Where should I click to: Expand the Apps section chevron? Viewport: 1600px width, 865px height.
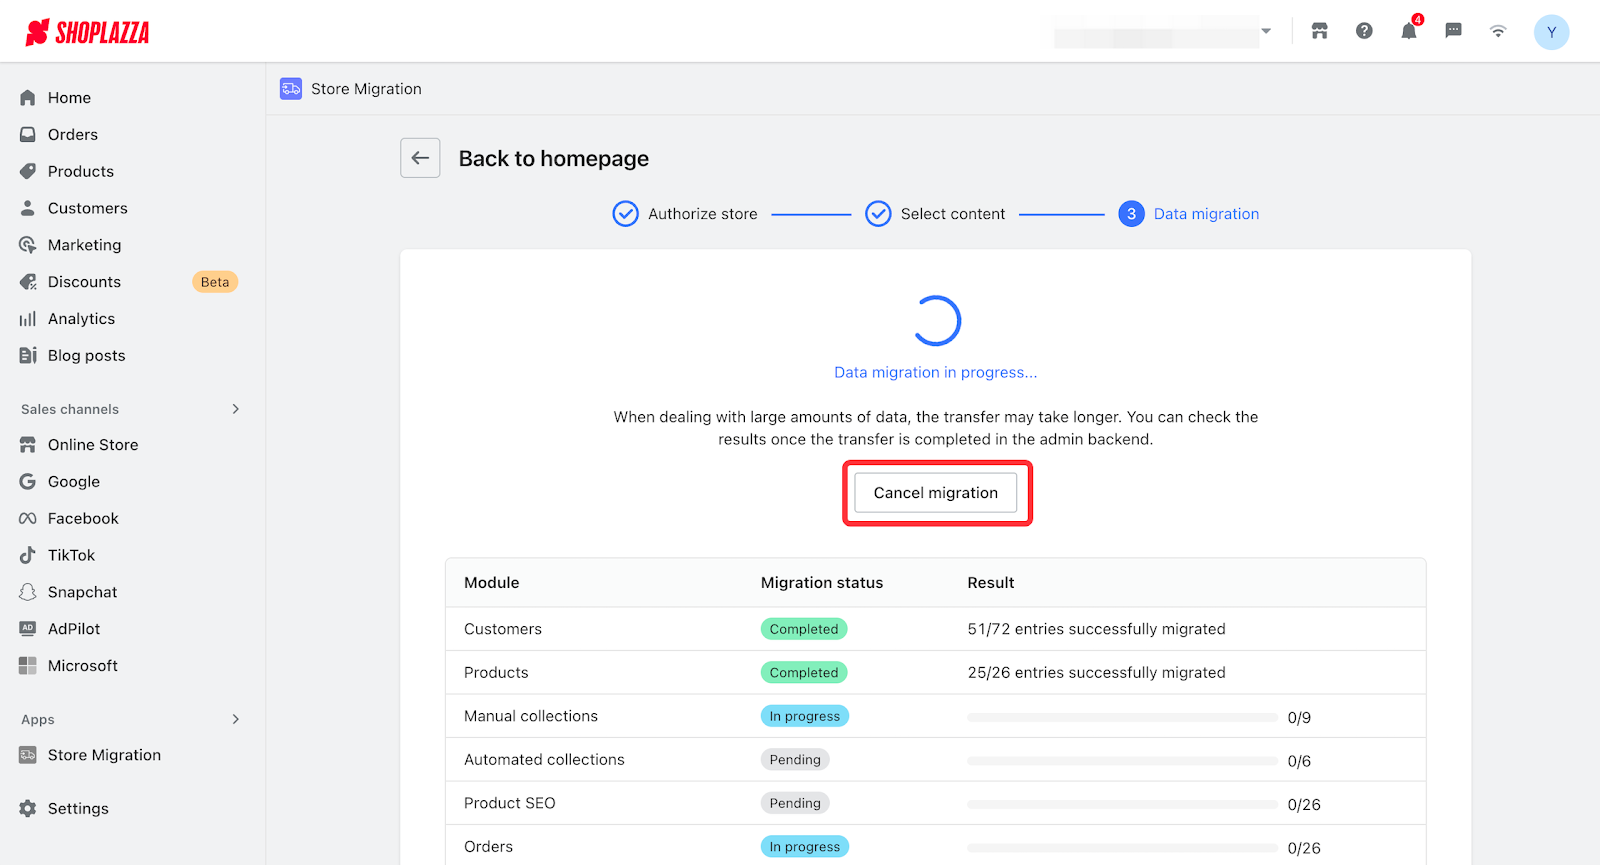(x=236, y=719)
